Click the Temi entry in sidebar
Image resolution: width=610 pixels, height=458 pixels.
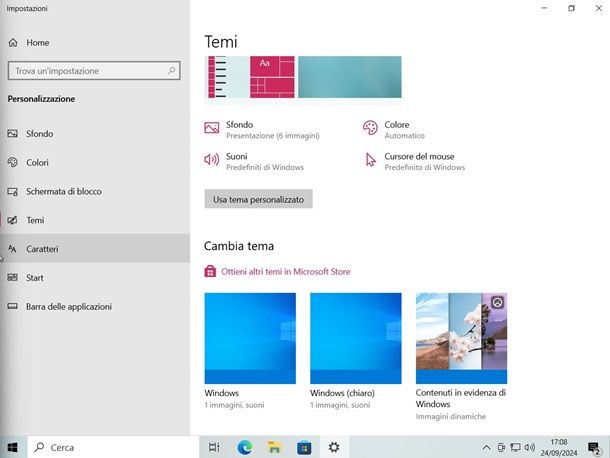(95, 220)
